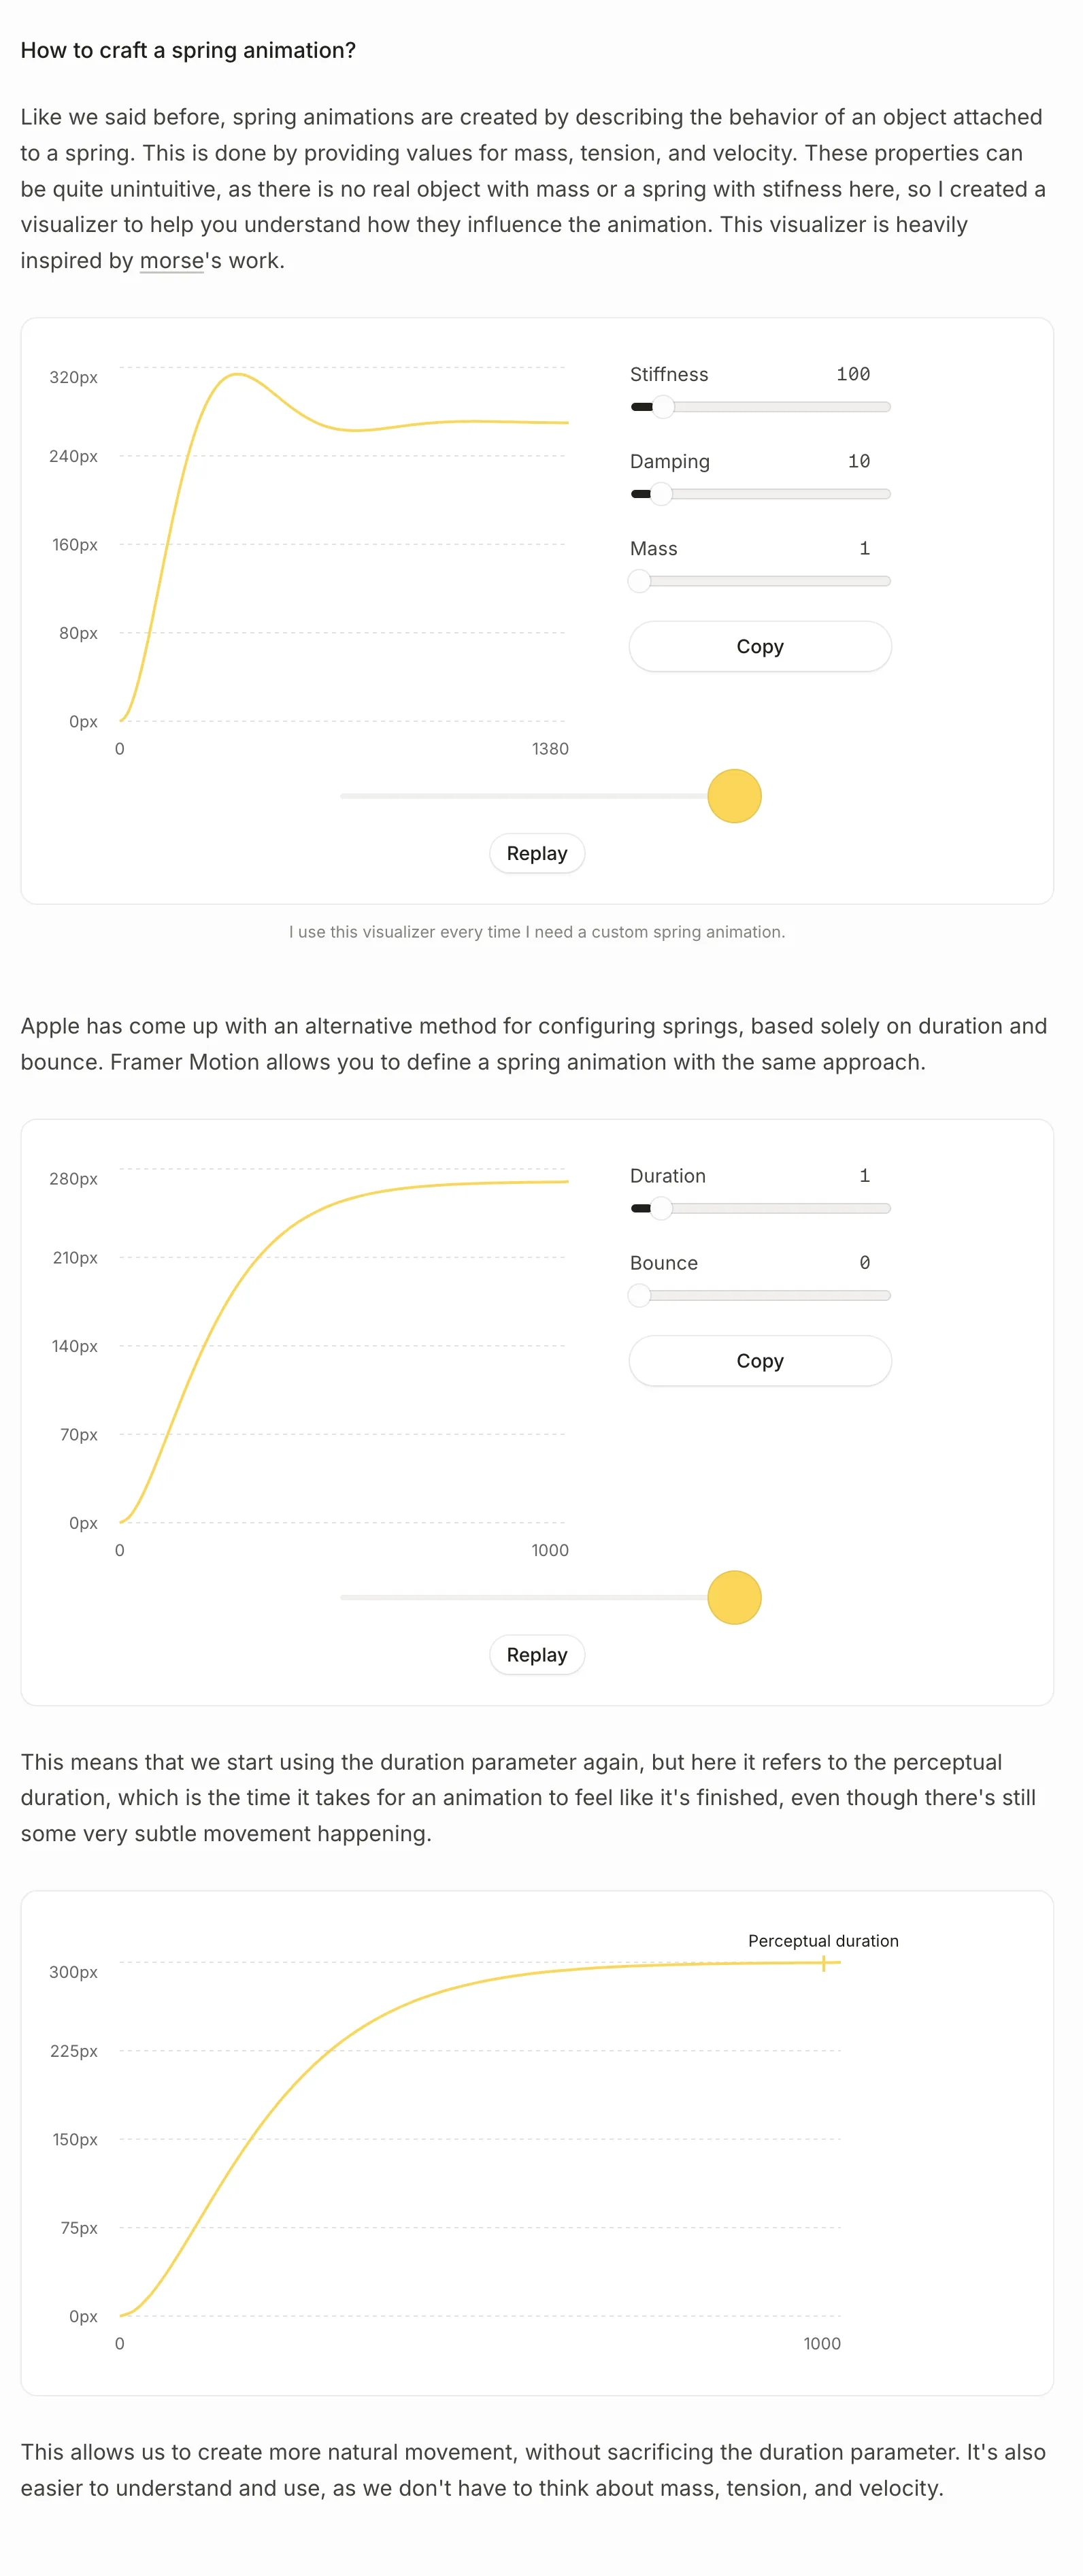1083x2576 pixels.
Task: Click the Mass value 1
Action: click(x=864, y=548)
